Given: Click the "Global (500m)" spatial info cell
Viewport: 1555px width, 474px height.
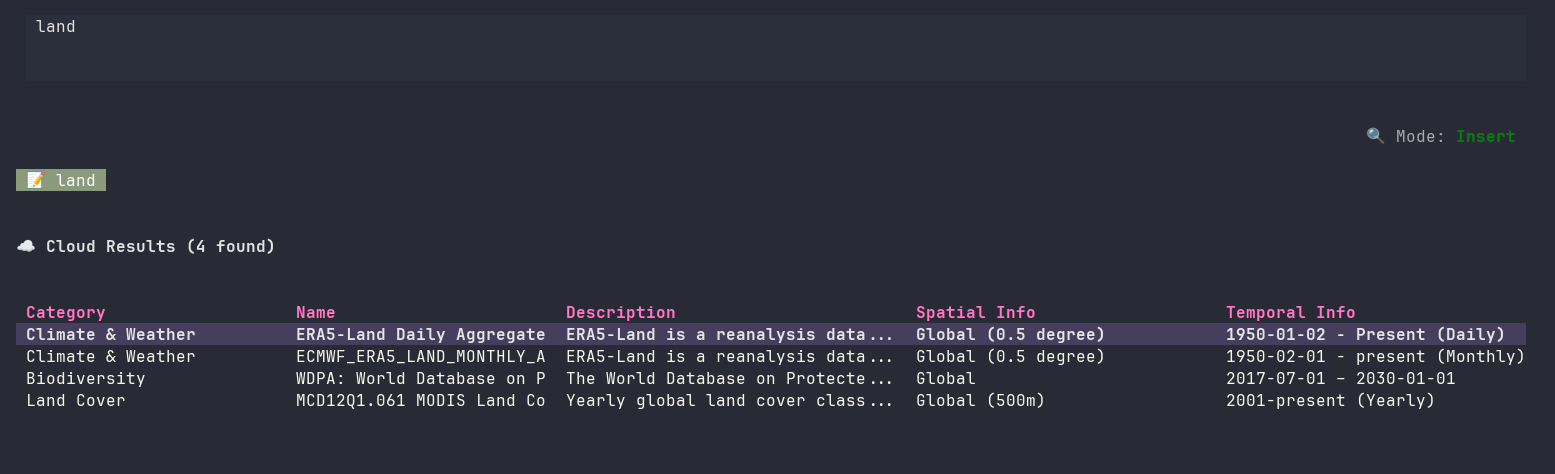Looking at the screenshot, I should click(x=980, y=400).
